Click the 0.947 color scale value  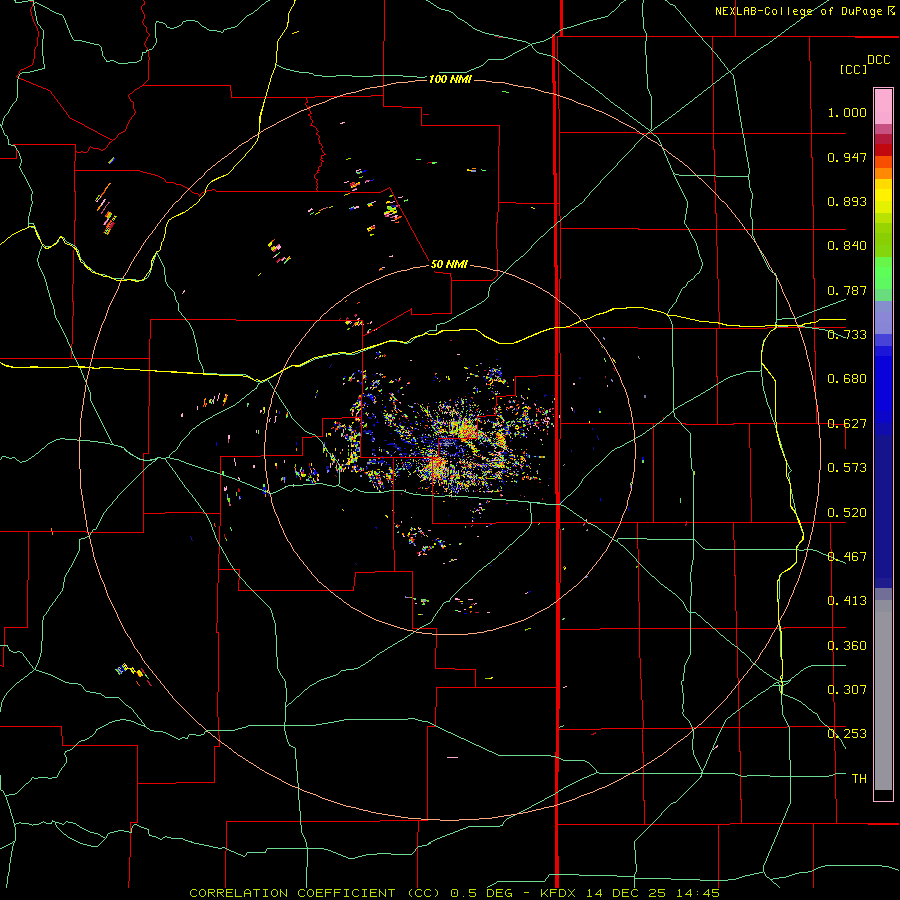[847, 157]
